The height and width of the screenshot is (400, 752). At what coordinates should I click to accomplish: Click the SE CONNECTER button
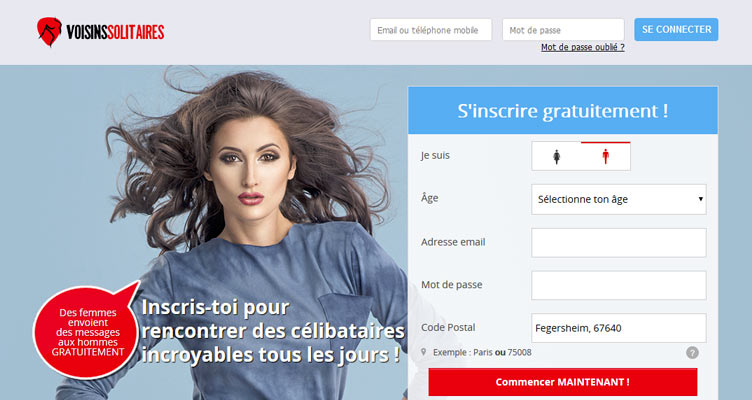676,29
